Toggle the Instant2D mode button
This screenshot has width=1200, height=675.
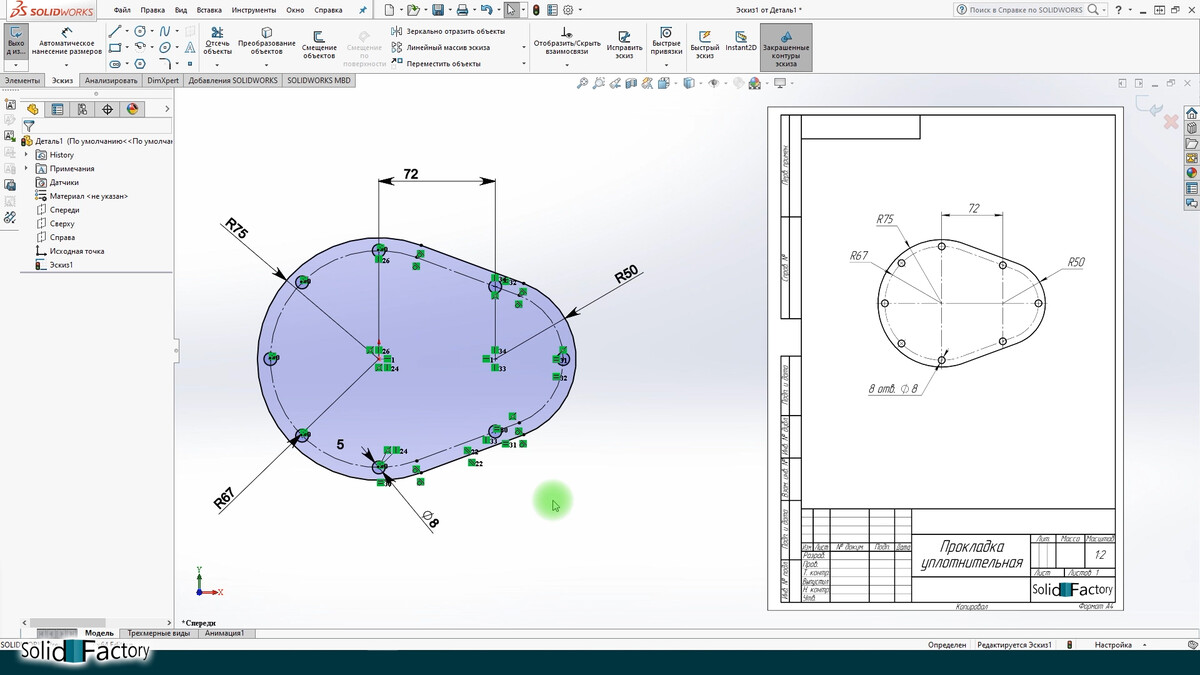pos(740,41)
